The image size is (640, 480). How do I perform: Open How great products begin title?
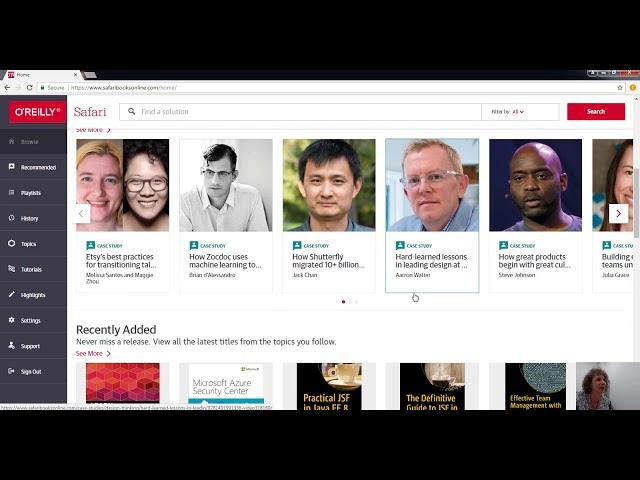[535, 261]
